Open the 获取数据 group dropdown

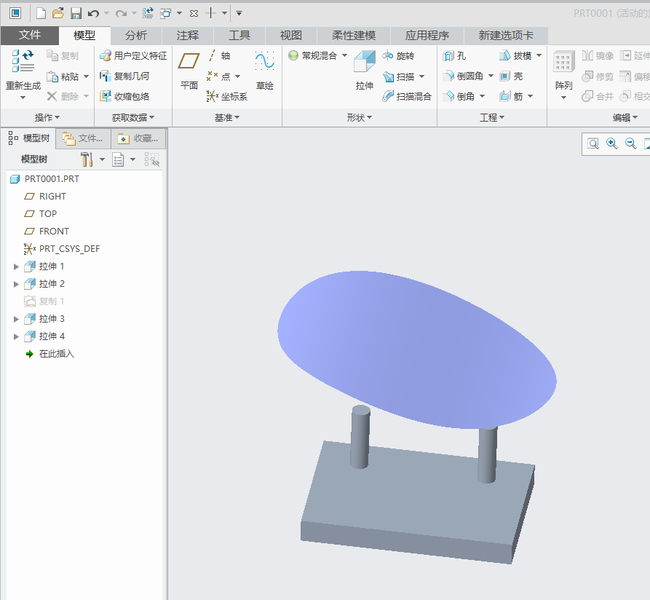(x=133, y=118)
